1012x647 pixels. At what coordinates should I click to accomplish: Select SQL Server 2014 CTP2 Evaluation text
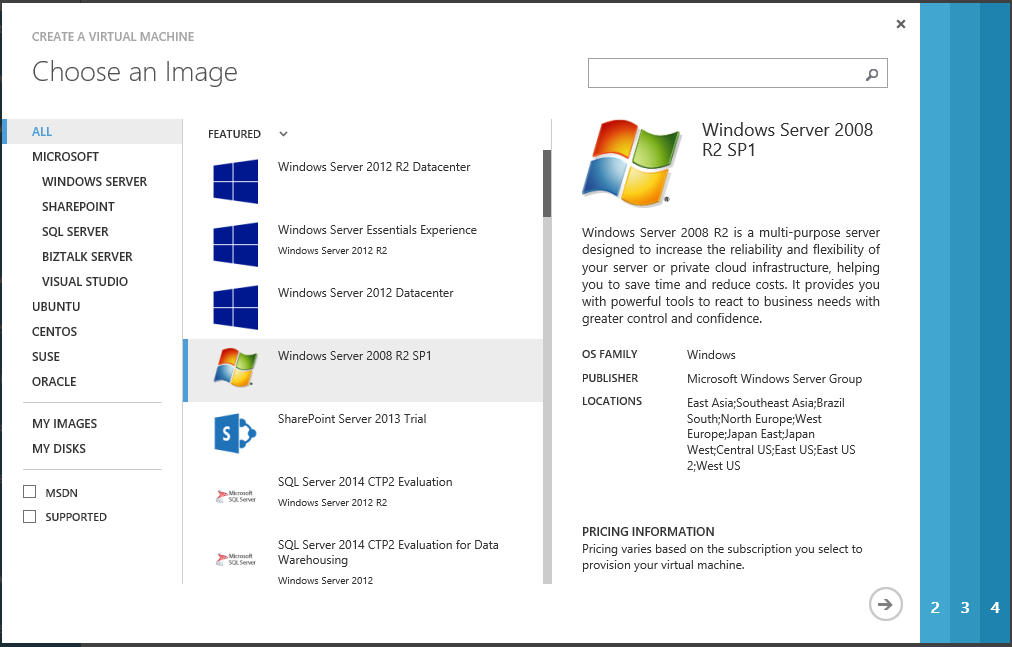click(x=365, y=482)
